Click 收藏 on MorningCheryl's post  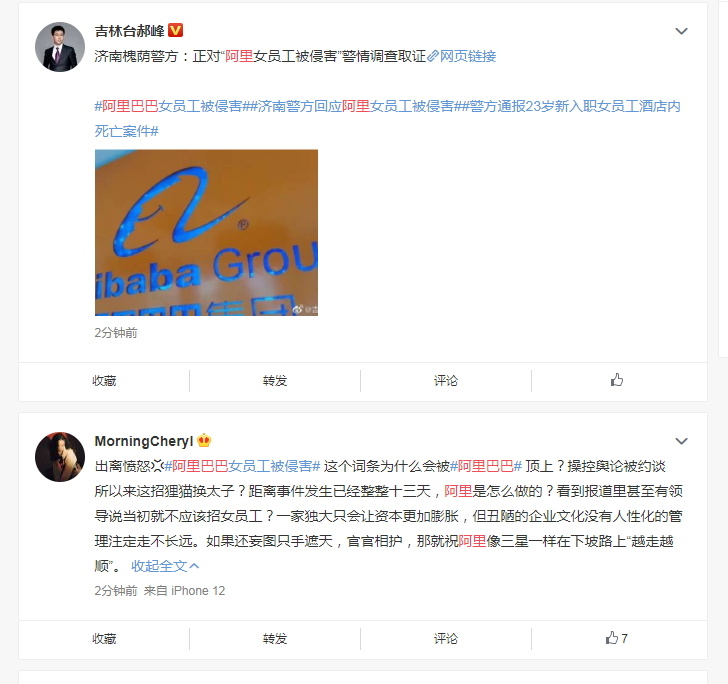[x=104, y=639]
